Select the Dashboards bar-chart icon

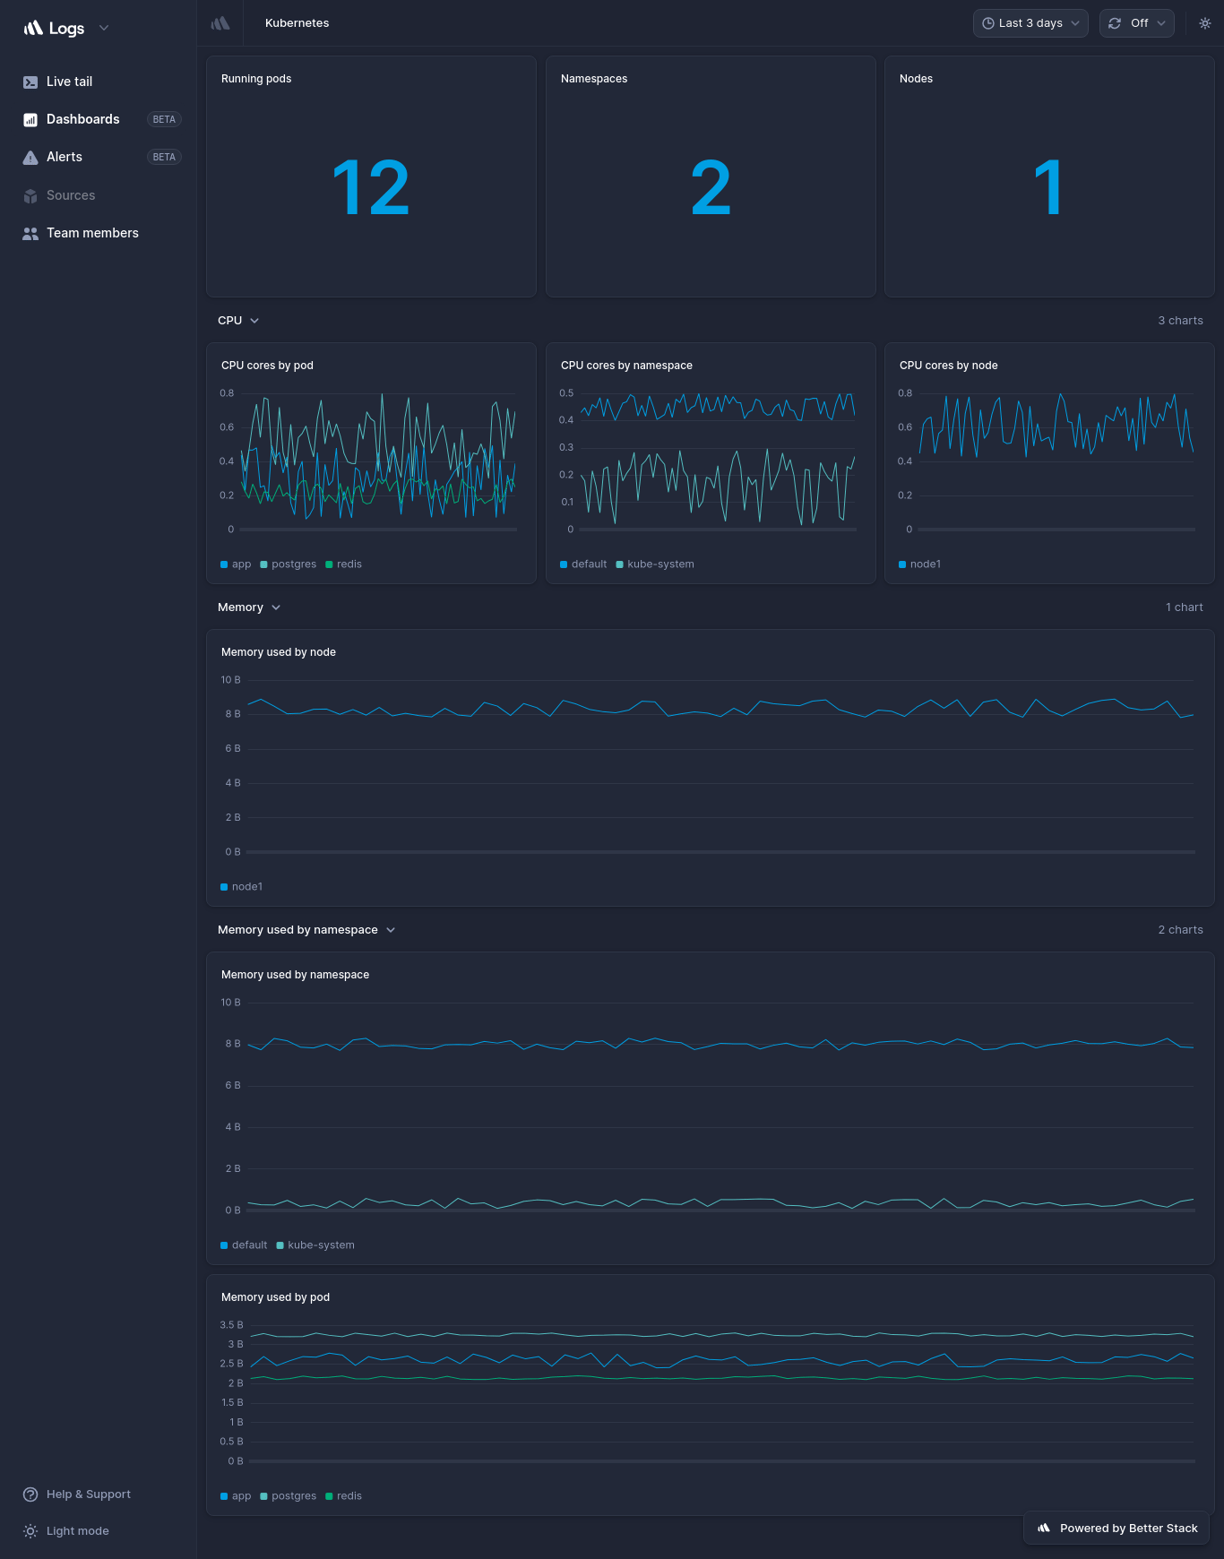(30, 119)
